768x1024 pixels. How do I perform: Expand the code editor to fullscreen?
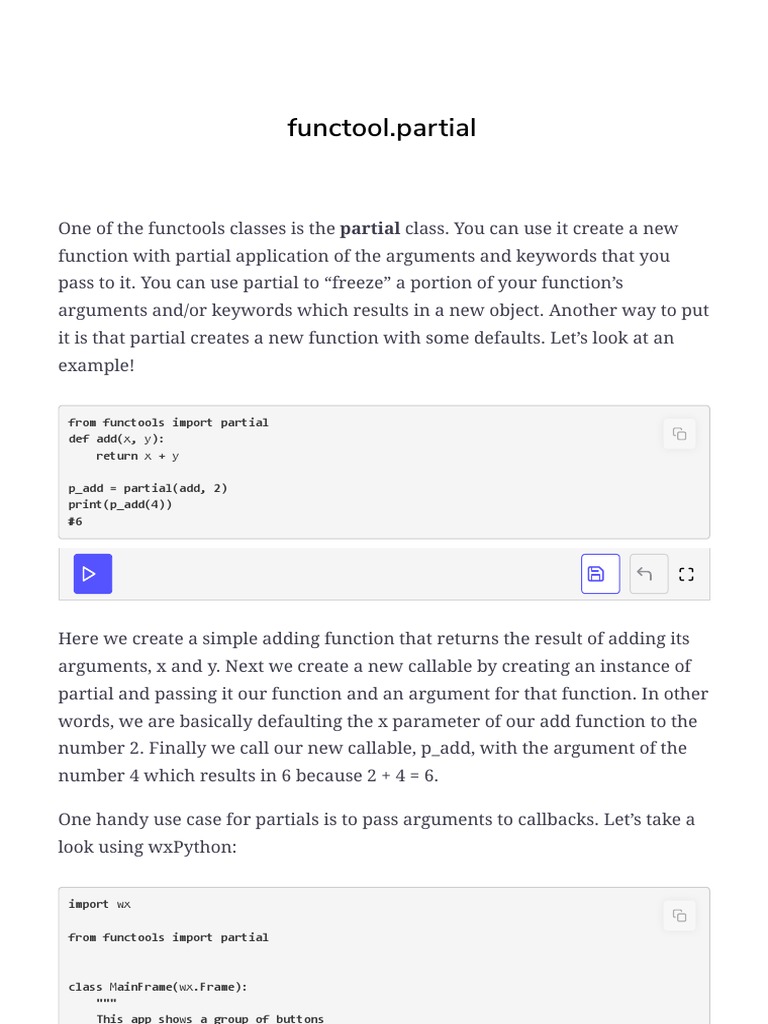(686, 574)
